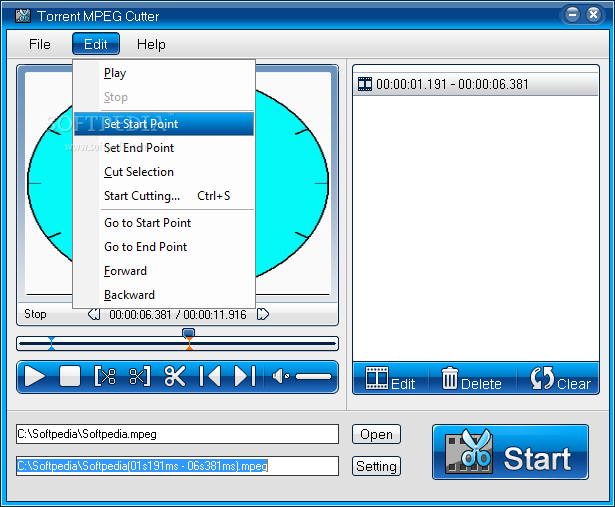The height and width of the screenshot is (507, 615).
Task: Select Go to End Point menu item
Action: 164,247
